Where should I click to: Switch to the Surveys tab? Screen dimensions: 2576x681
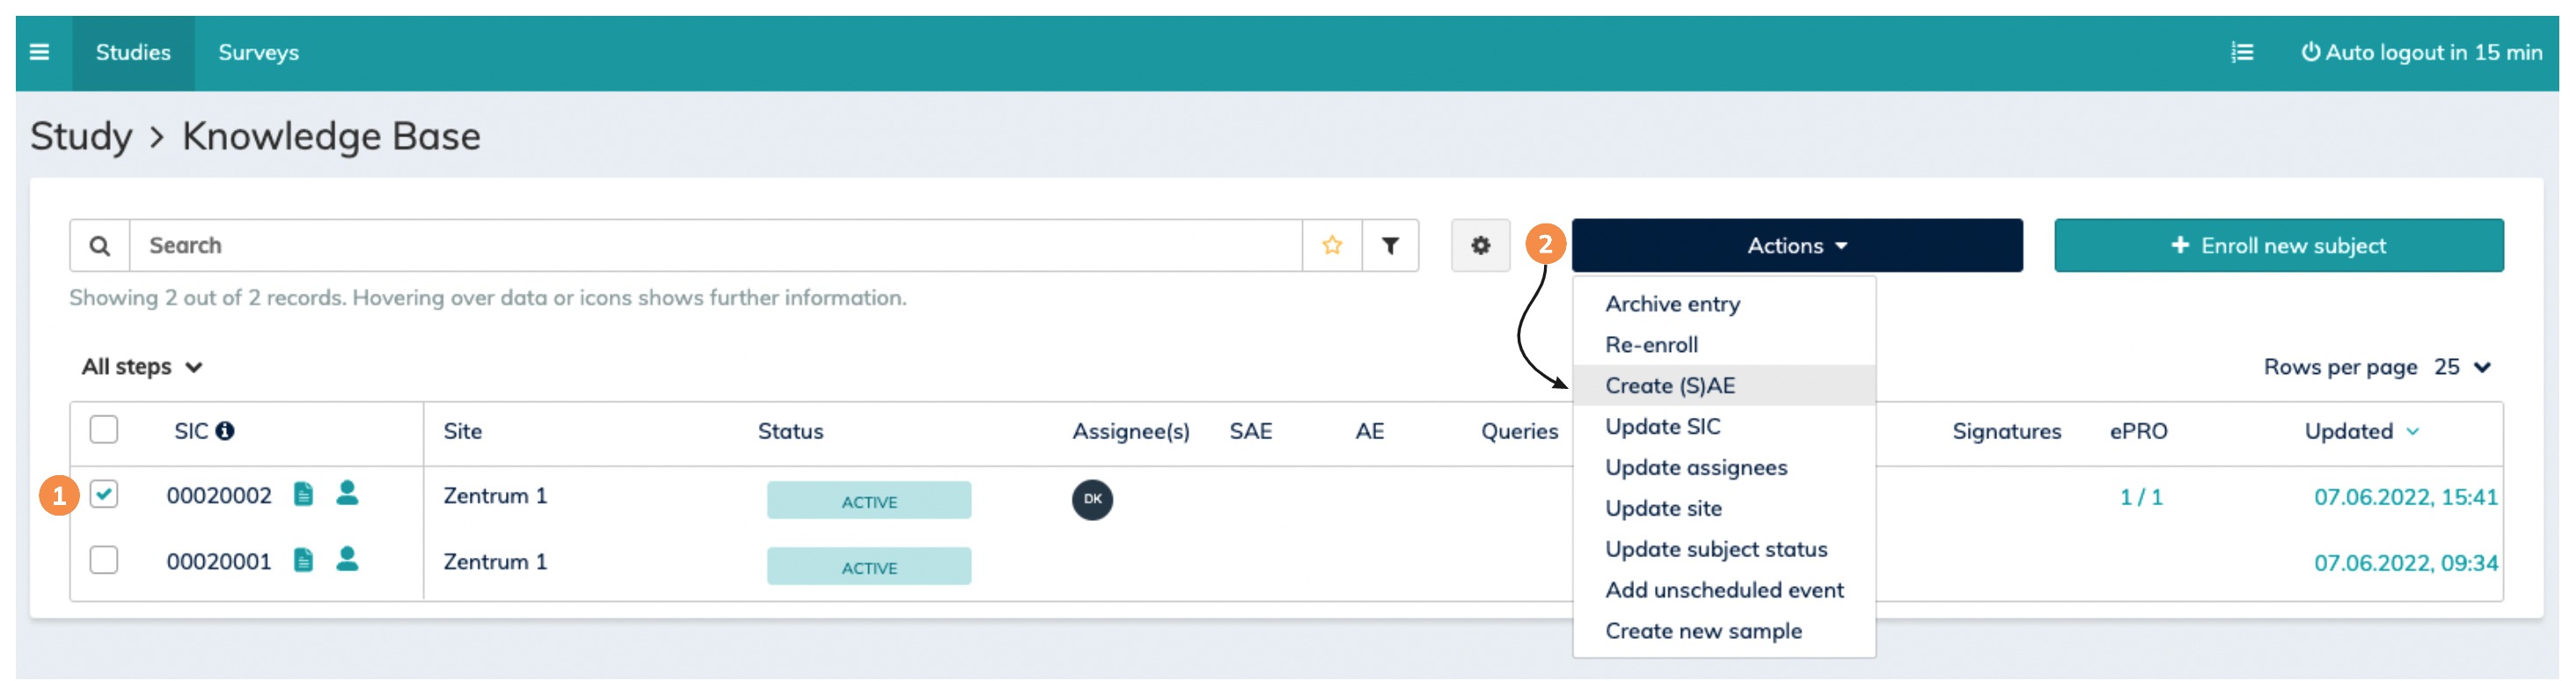pyautogui.click(x=258, y=52)
